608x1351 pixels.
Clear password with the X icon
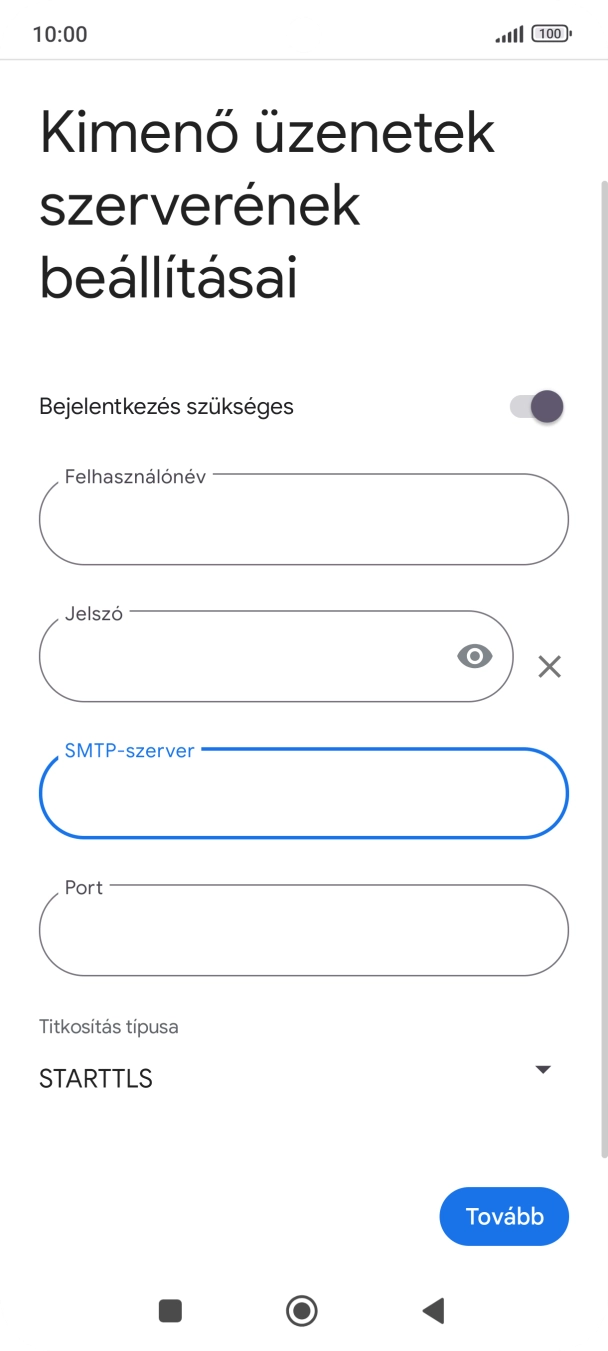(549, 666)
